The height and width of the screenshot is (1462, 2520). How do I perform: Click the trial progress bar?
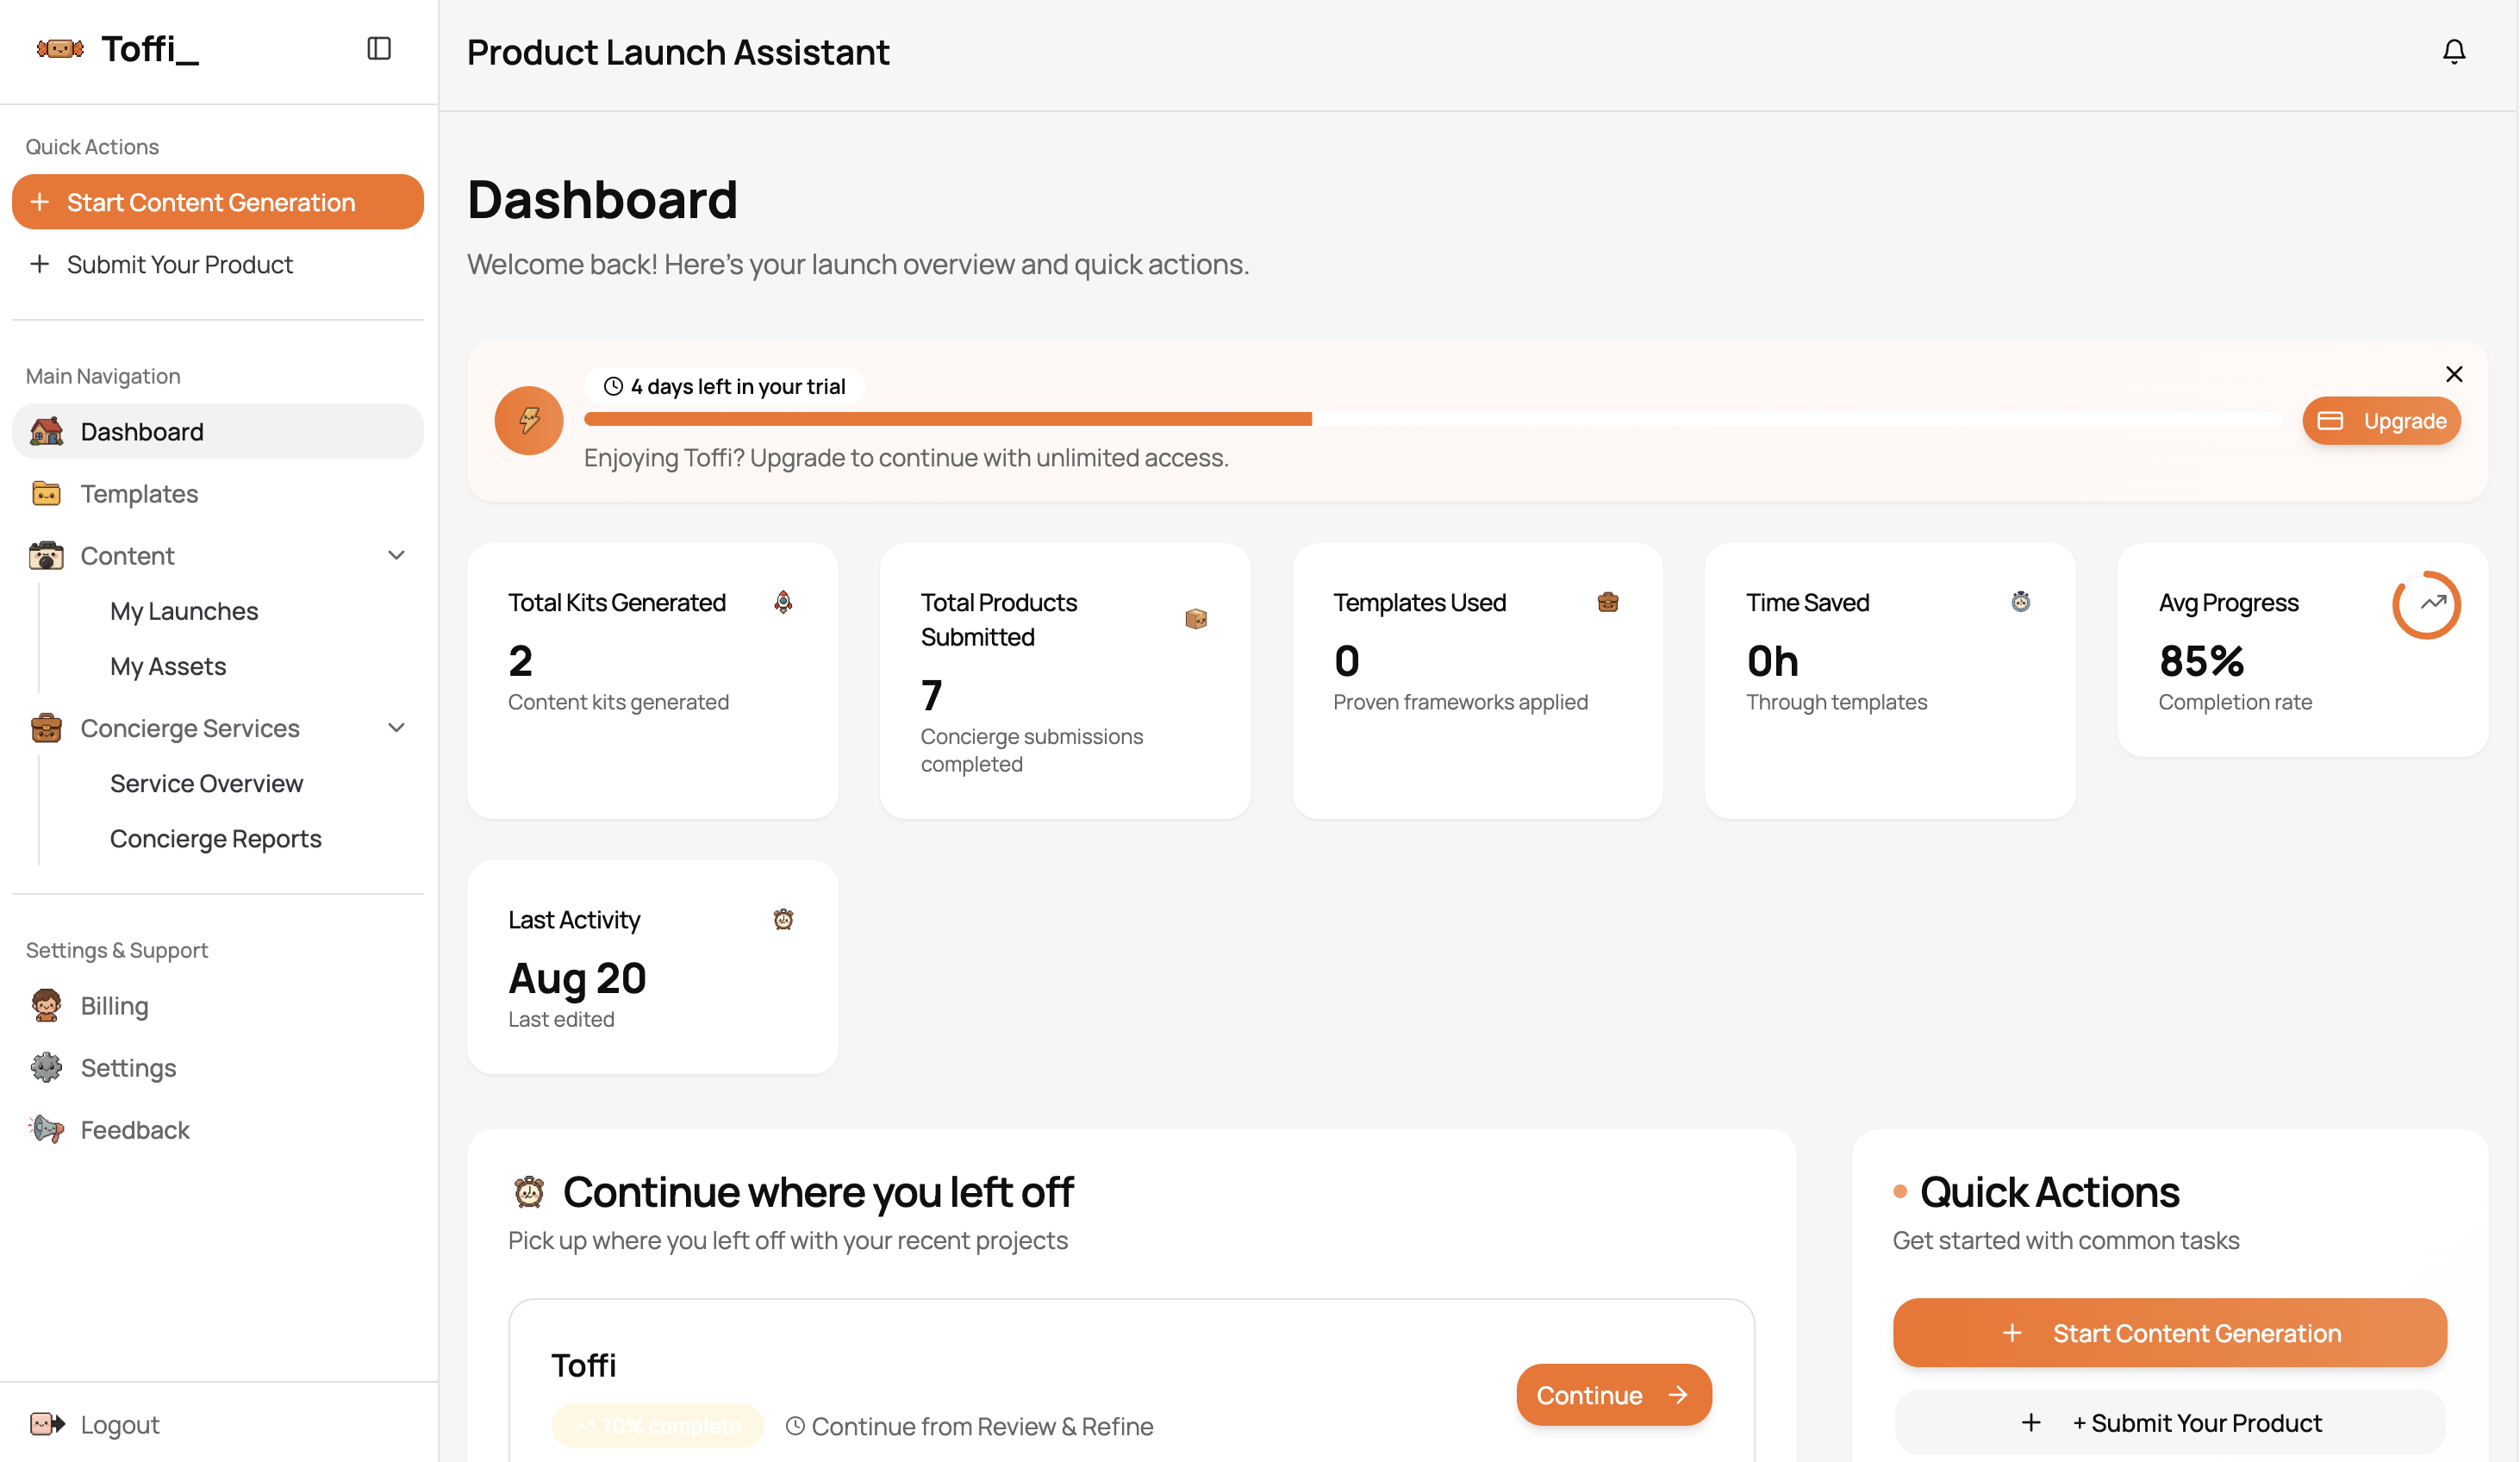click(x=1432, y=419)
